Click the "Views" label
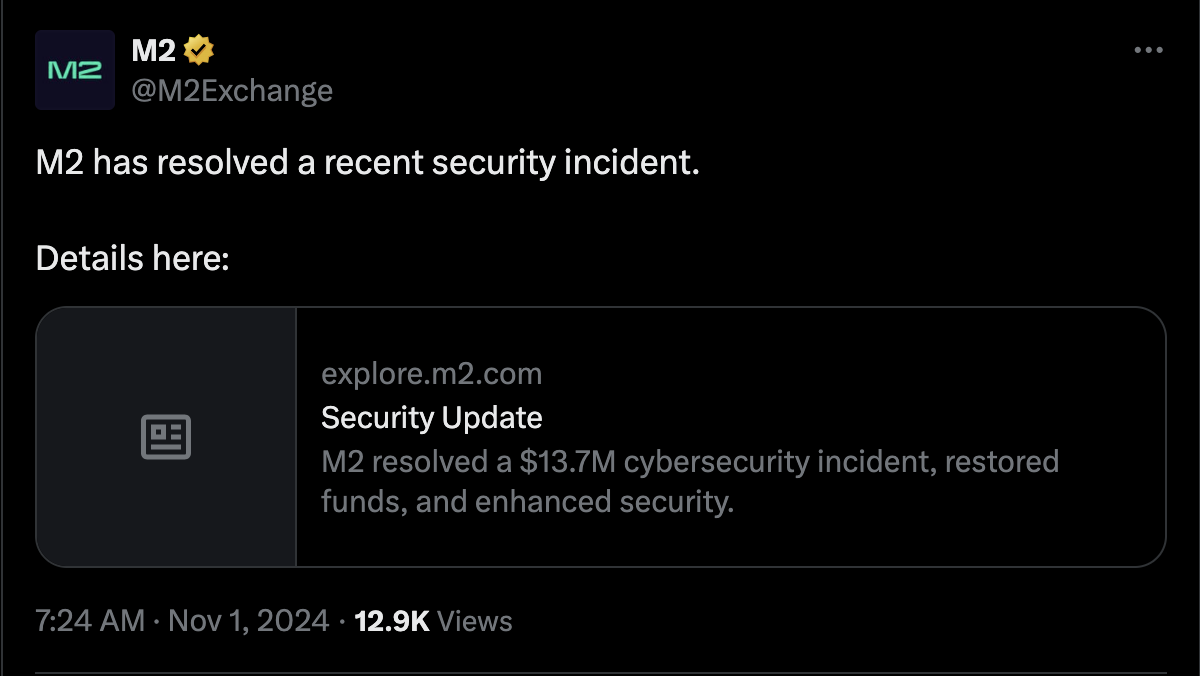This screenshot has height=676, width=1200. pyautogui.click(x=475, y=621)
